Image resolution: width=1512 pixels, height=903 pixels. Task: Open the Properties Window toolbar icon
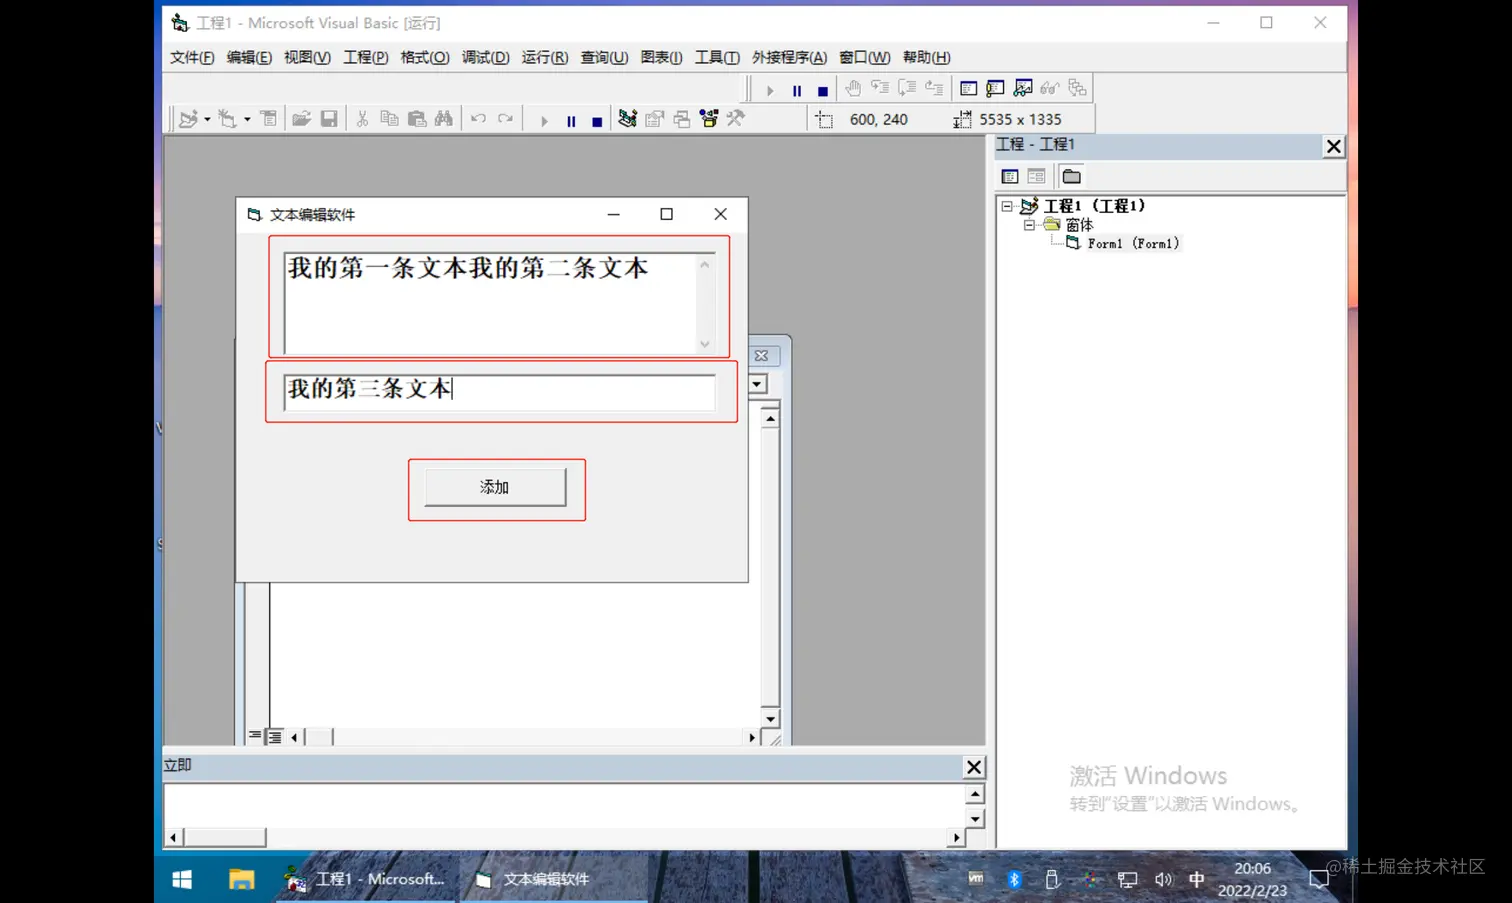pyautogui.click(x=654, y=119)
